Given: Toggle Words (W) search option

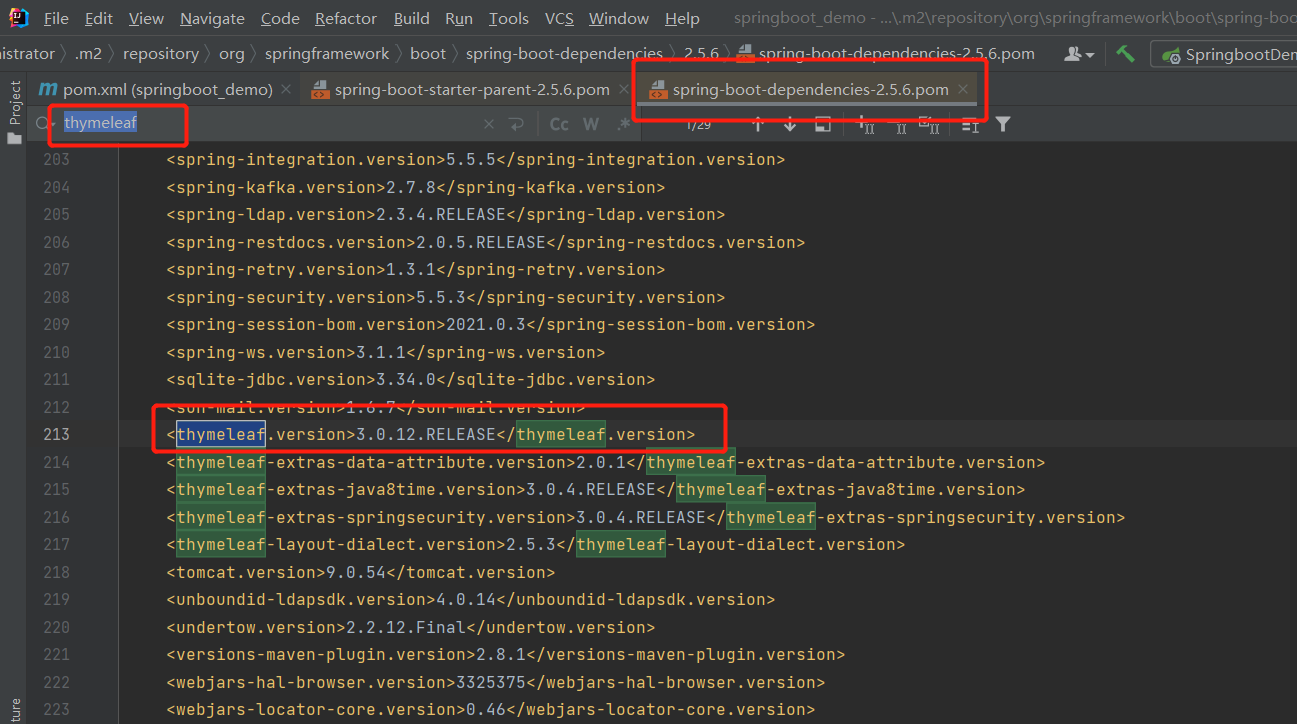Looking at the screenshot, I should point(591,124).
